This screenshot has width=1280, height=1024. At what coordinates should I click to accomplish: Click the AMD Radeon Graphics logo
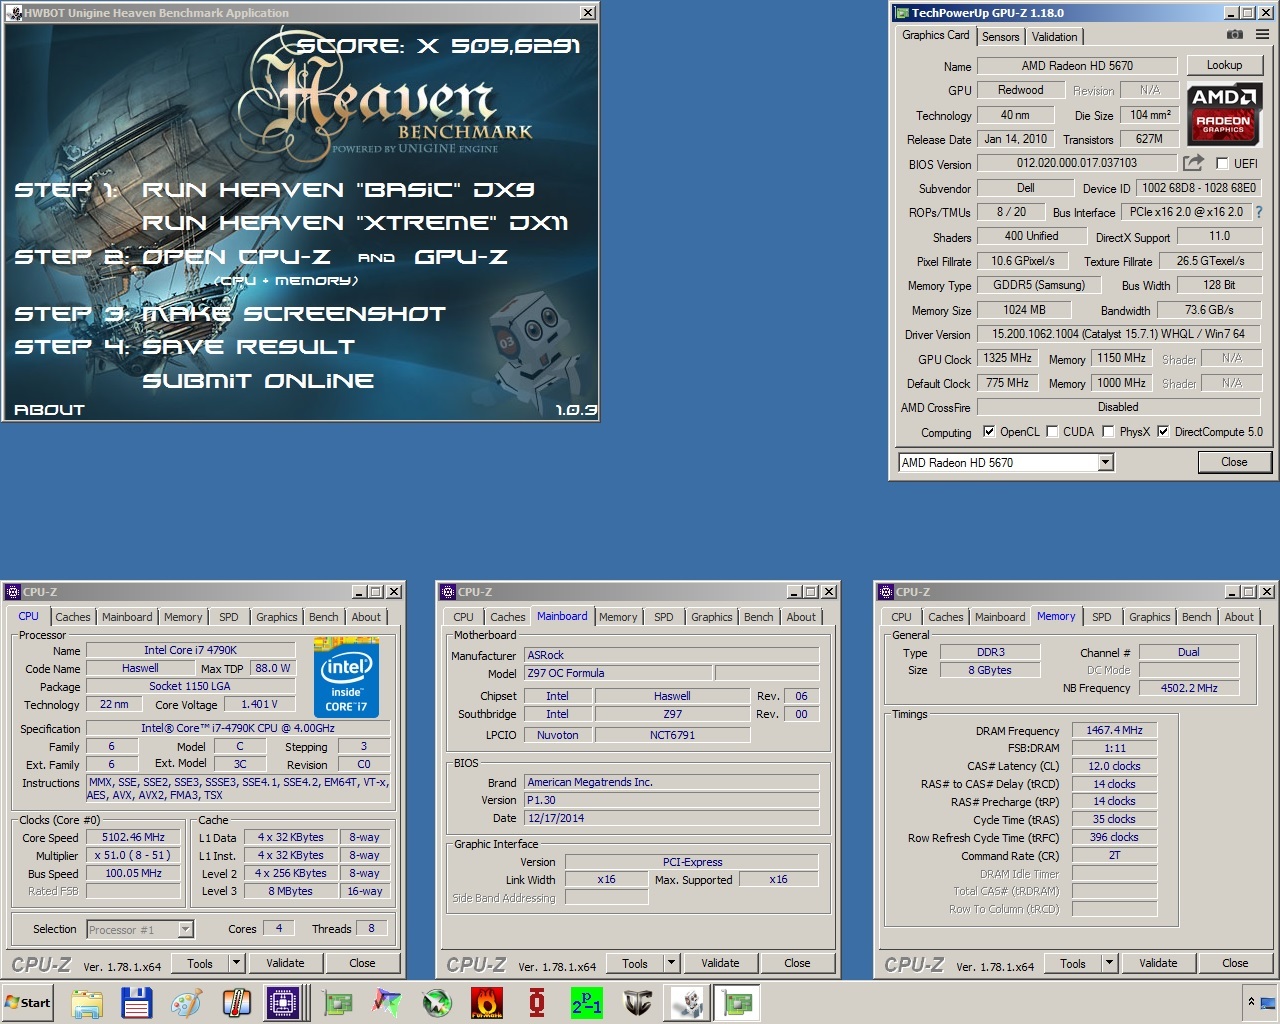[x=1225, y=113]
